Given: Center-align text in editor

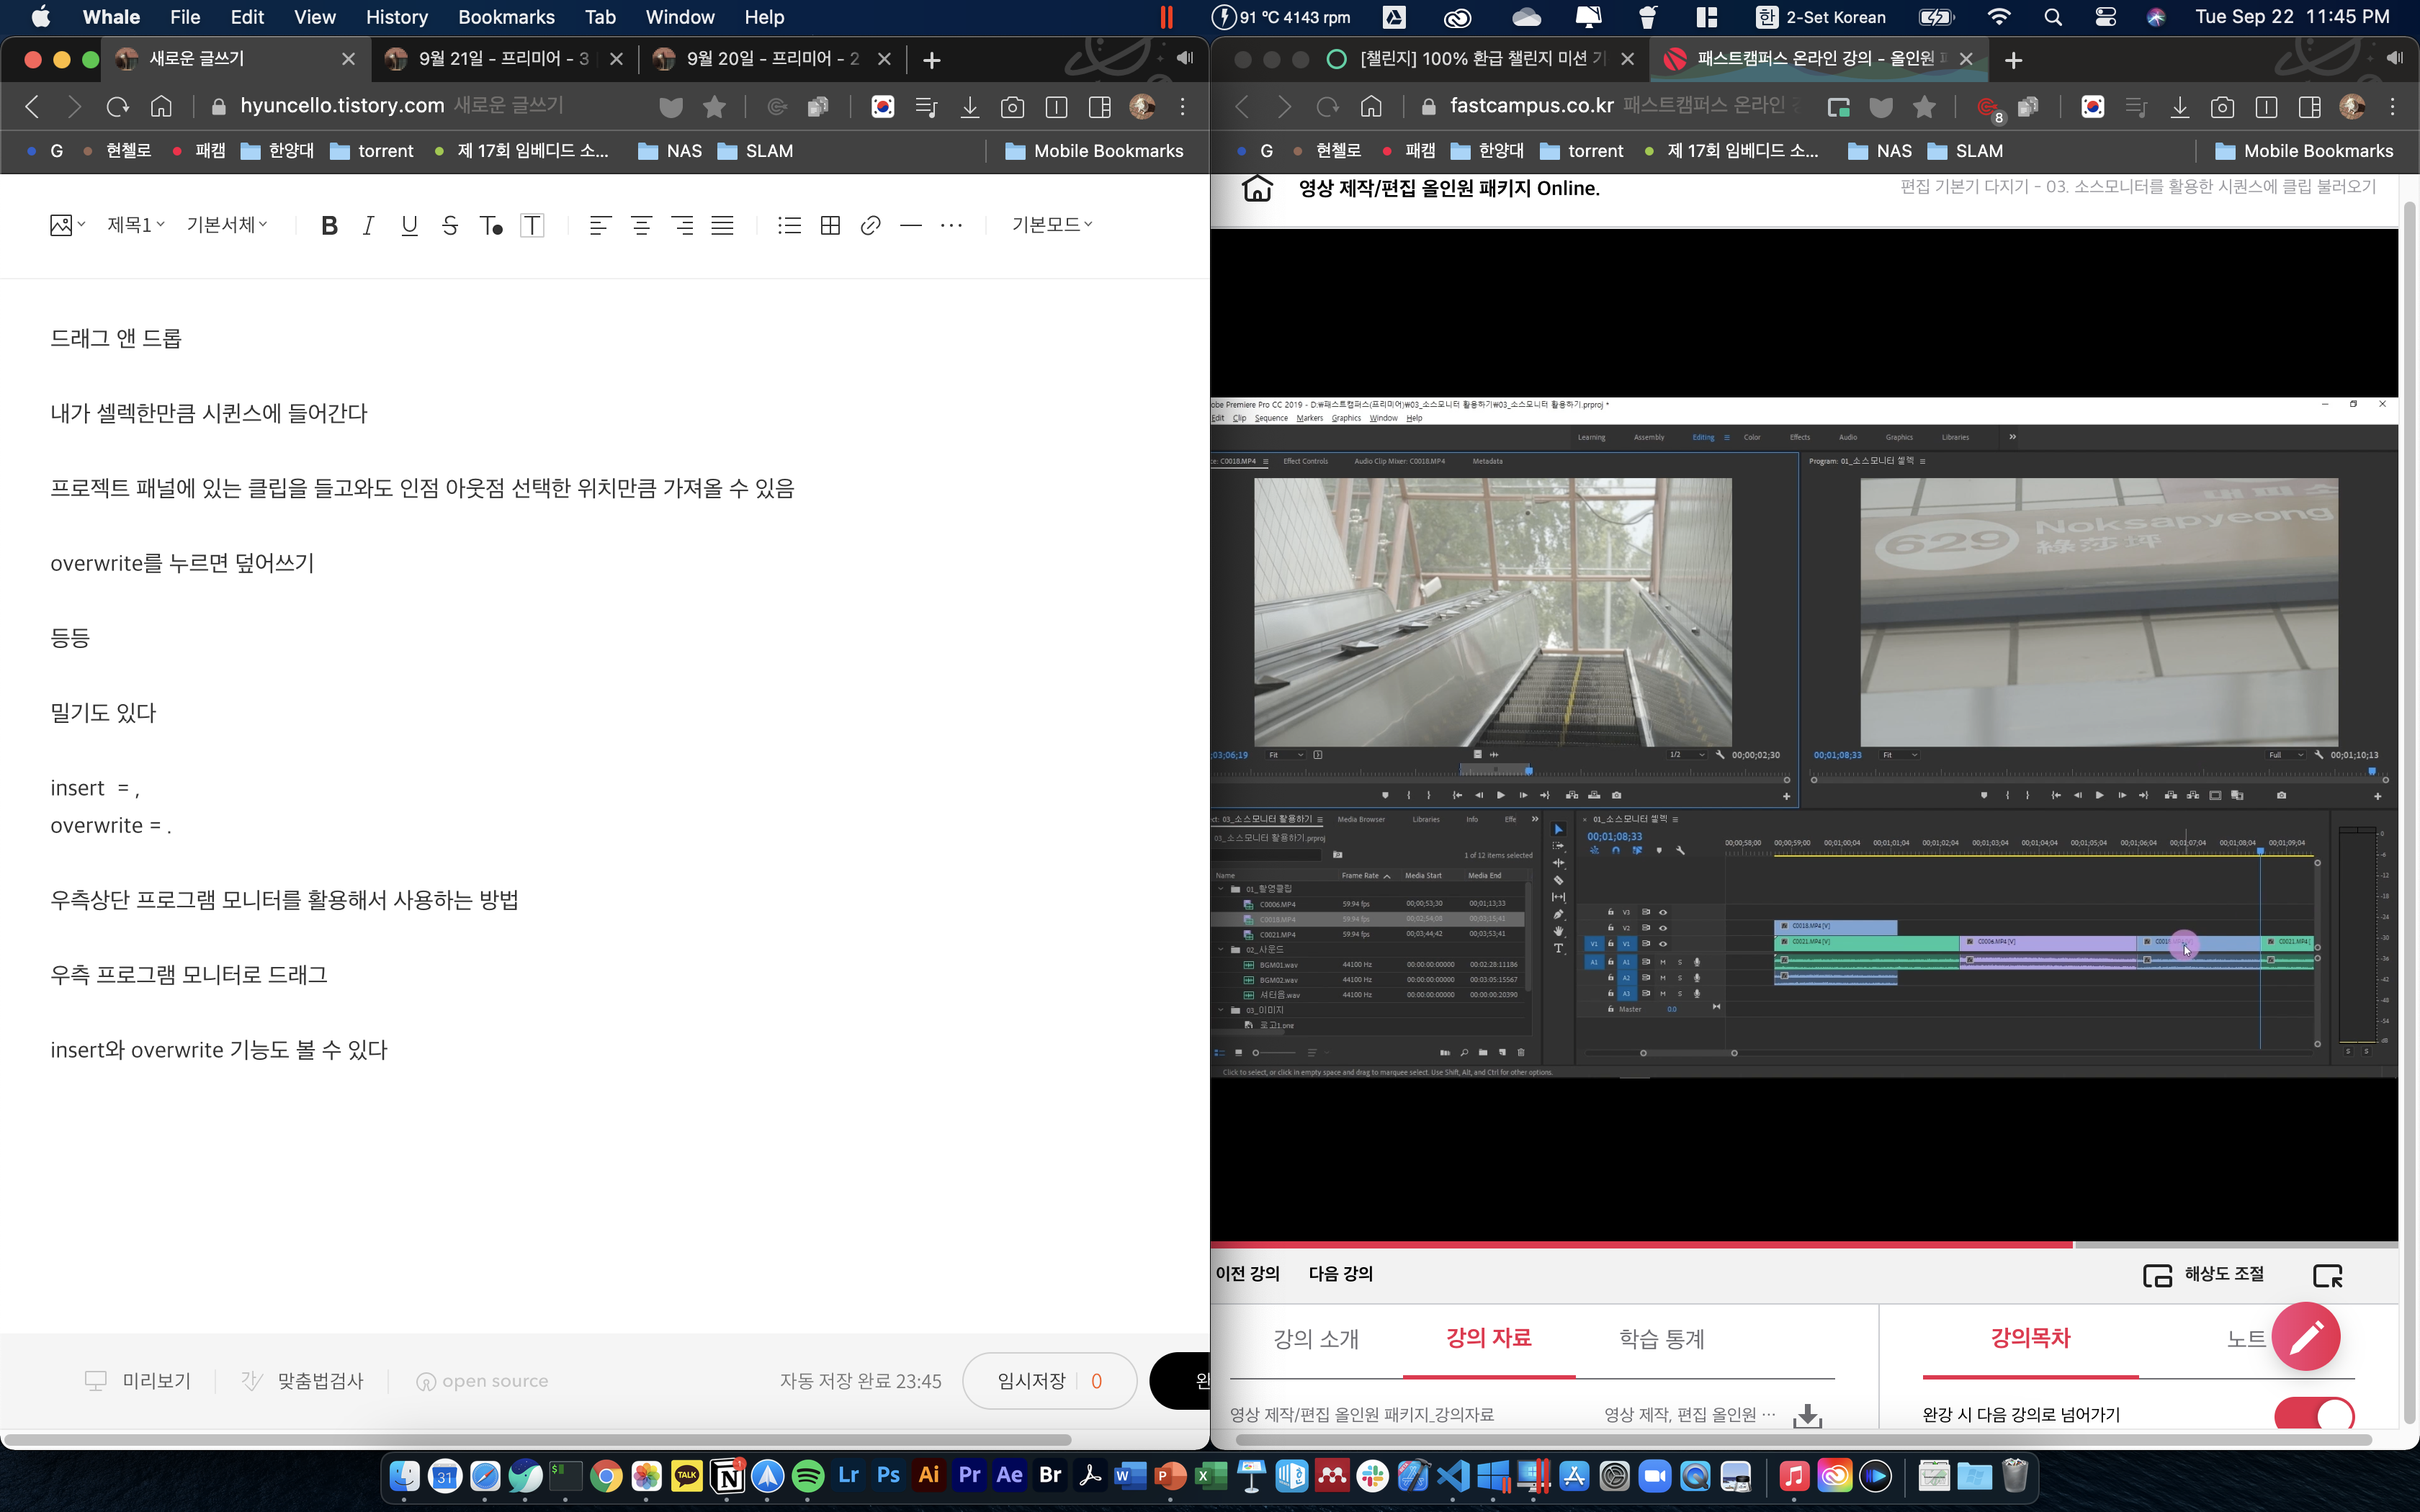Looking at the screenshot, I should (x=641, y=226).
